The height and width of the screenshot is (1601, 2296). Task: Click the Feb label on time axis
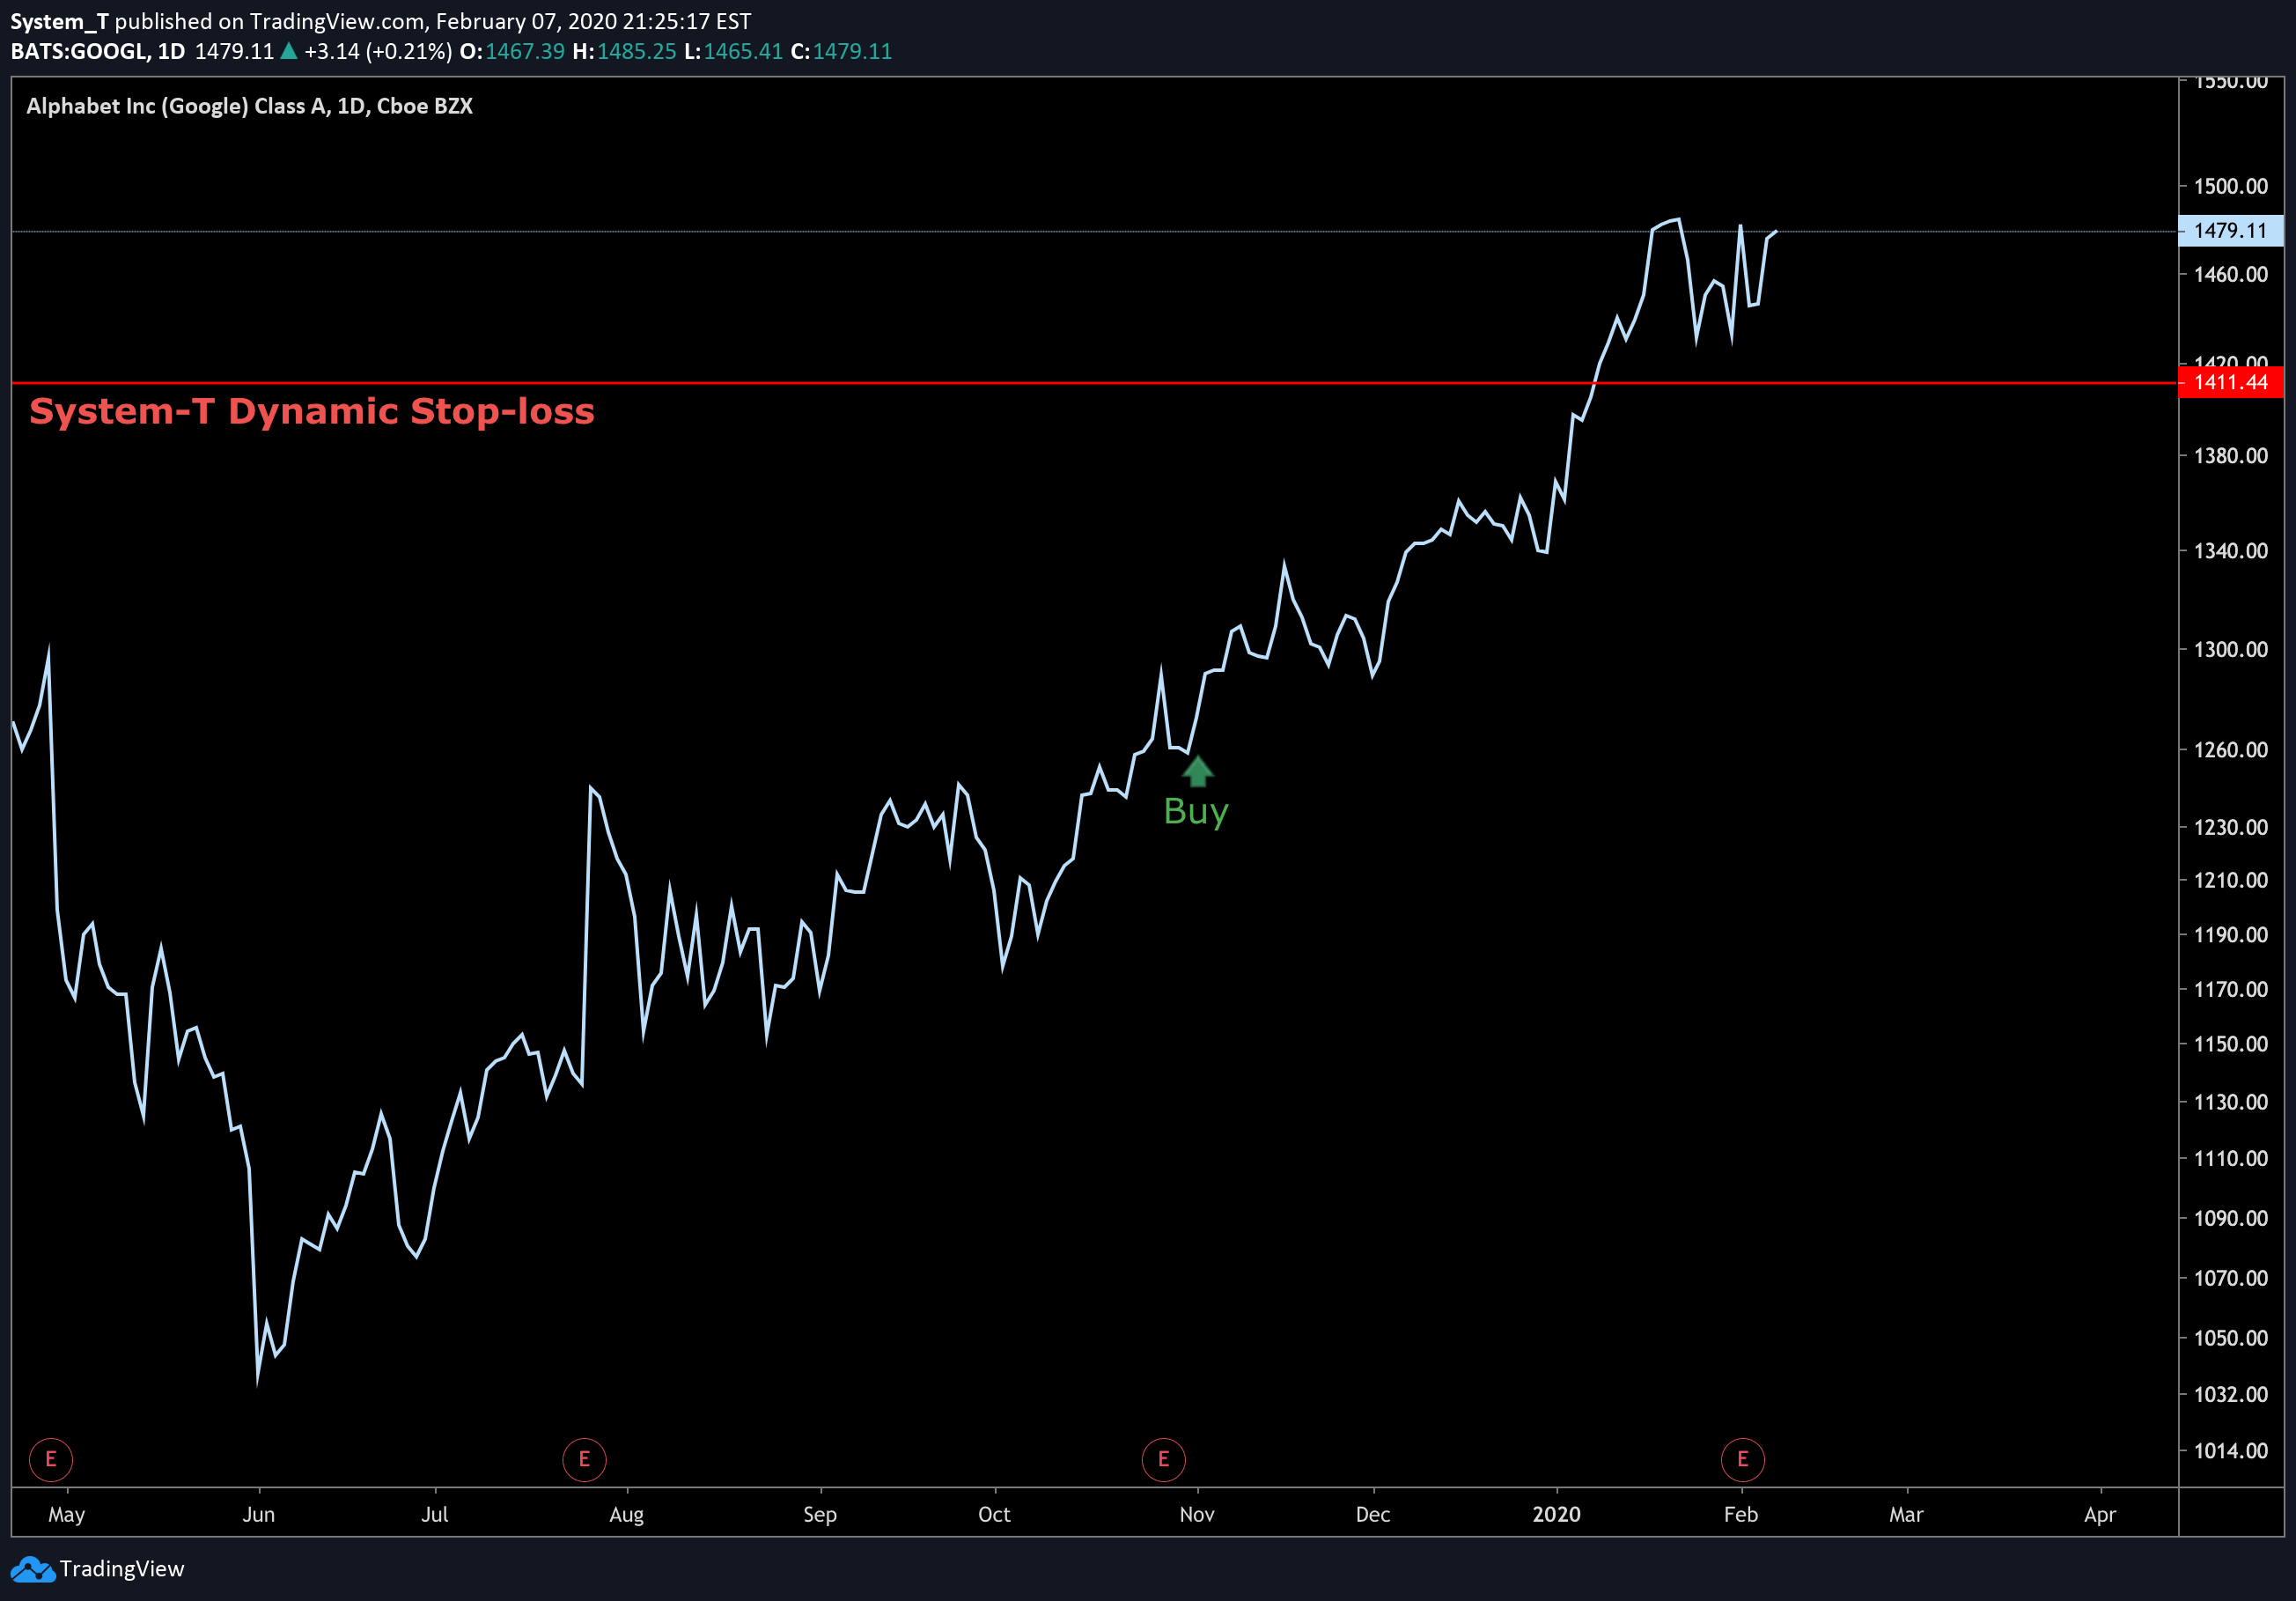click(x=1741, y=1514)
